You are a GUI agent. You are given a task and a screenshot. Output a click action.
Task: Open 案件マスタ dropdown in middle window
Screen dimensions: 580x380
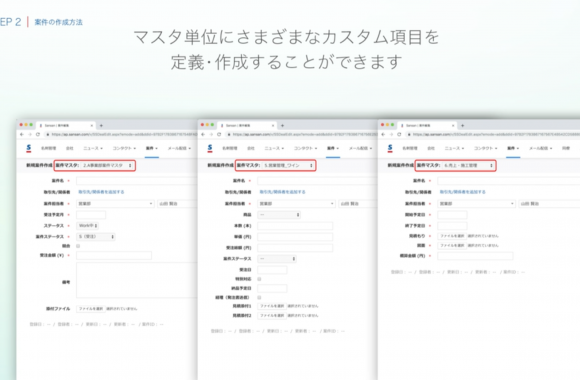[x=288, y=165]
